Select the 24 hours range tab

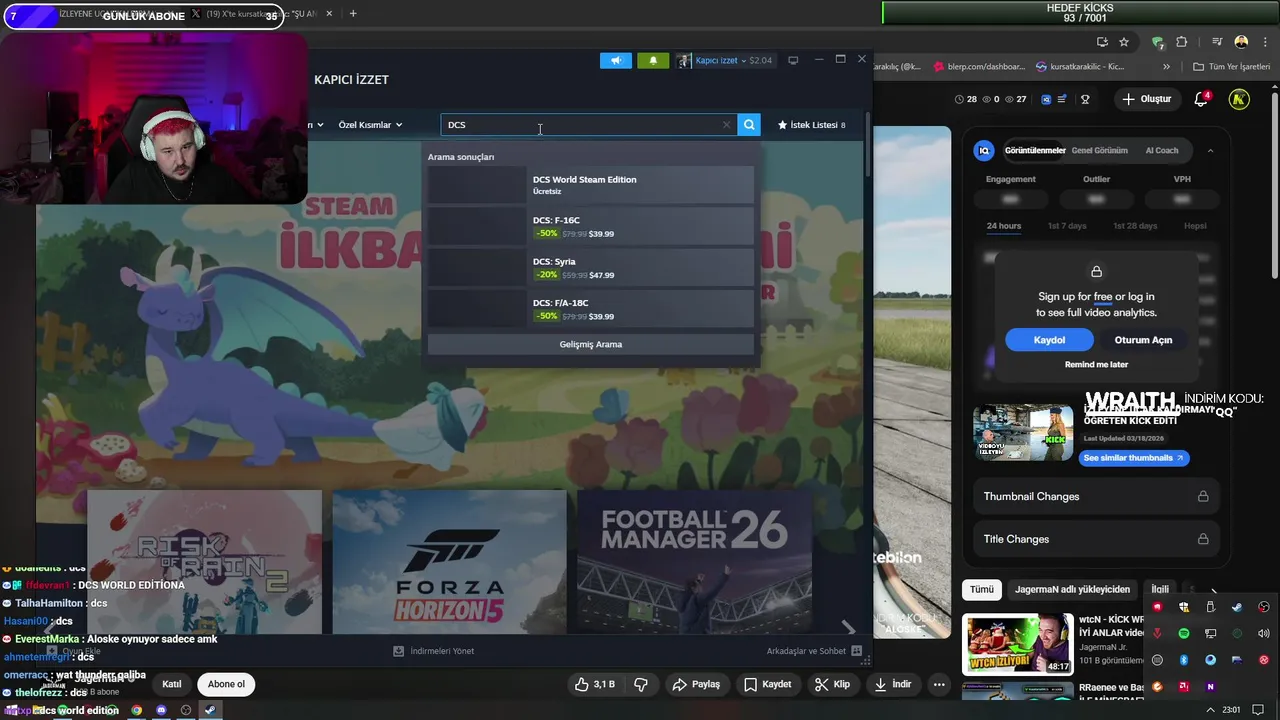click(x=1004, y=226)
